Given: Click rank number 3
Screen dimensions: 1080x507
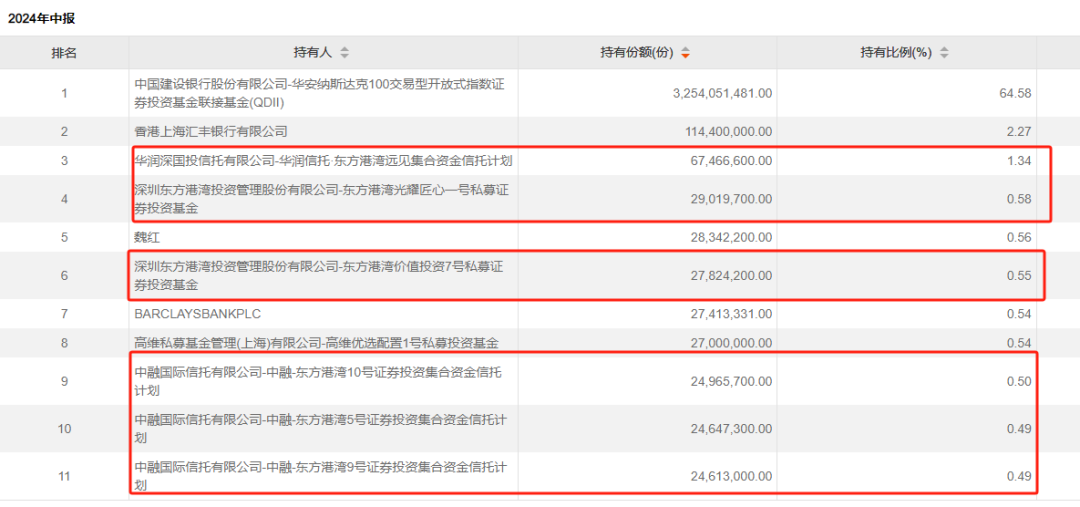Looking at the screenshot, I should (x=64, y=161).
